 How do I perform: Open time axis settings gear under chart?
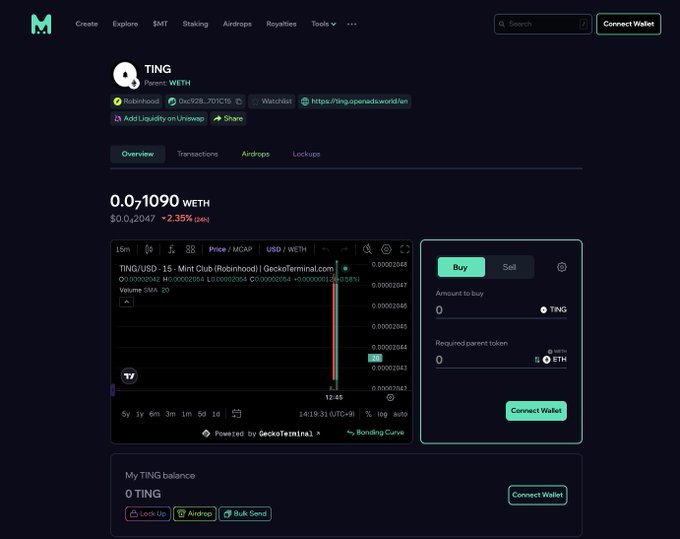(390, 398)
